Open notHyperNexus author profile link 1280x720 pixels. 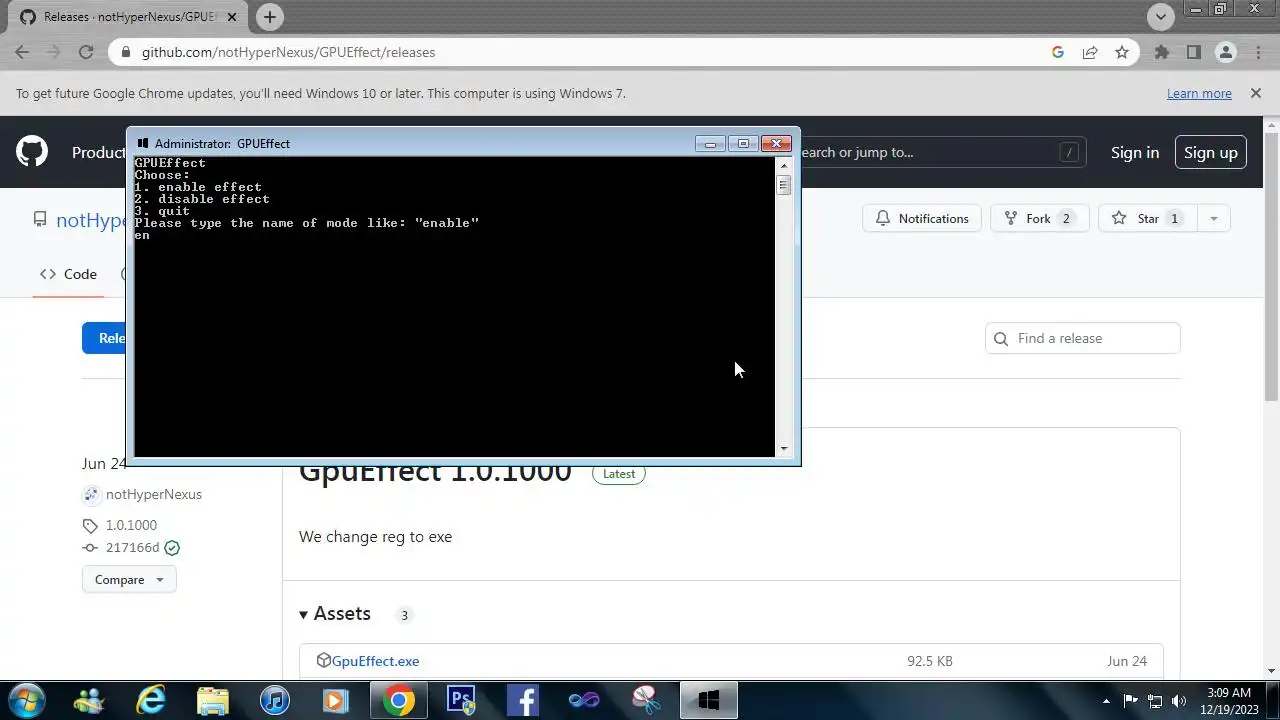click(154, 494)
